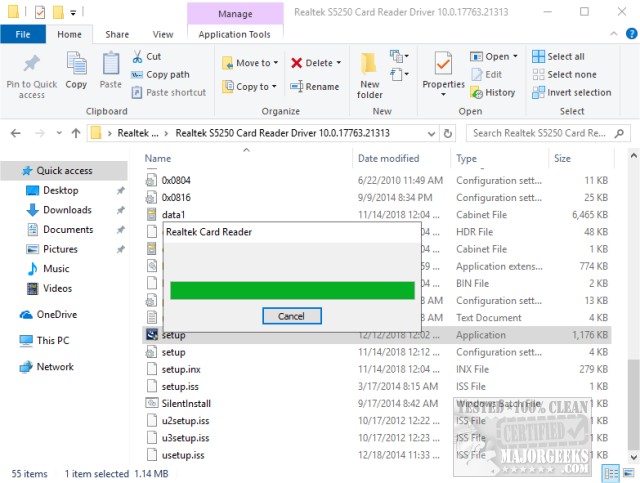Expand the Open button dropdown arrow
Image resolution: width=640 pixels, height=483 pixels.
[515, 56]
